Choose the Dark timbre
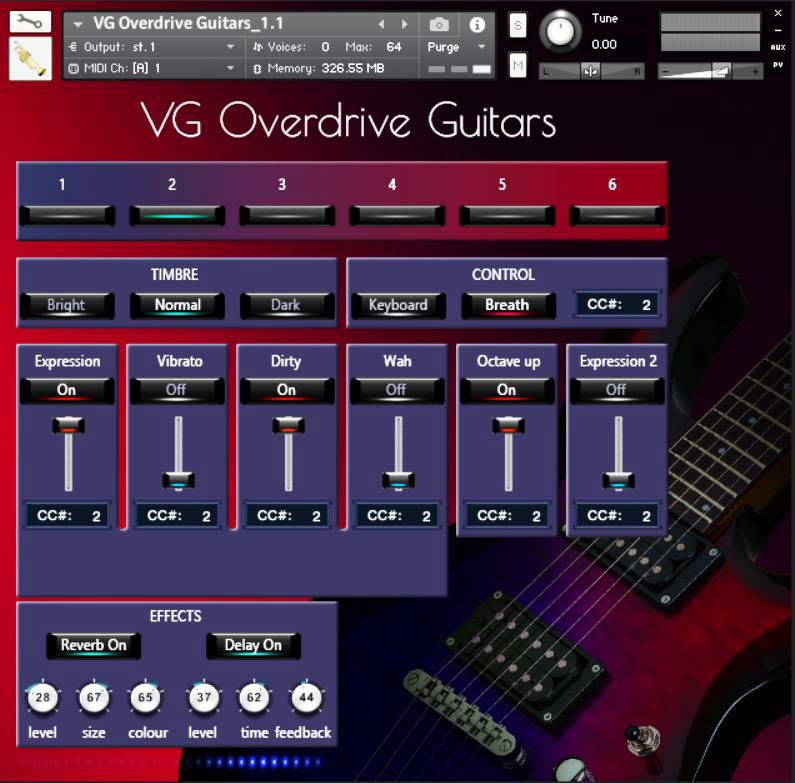 pos(287,305)
